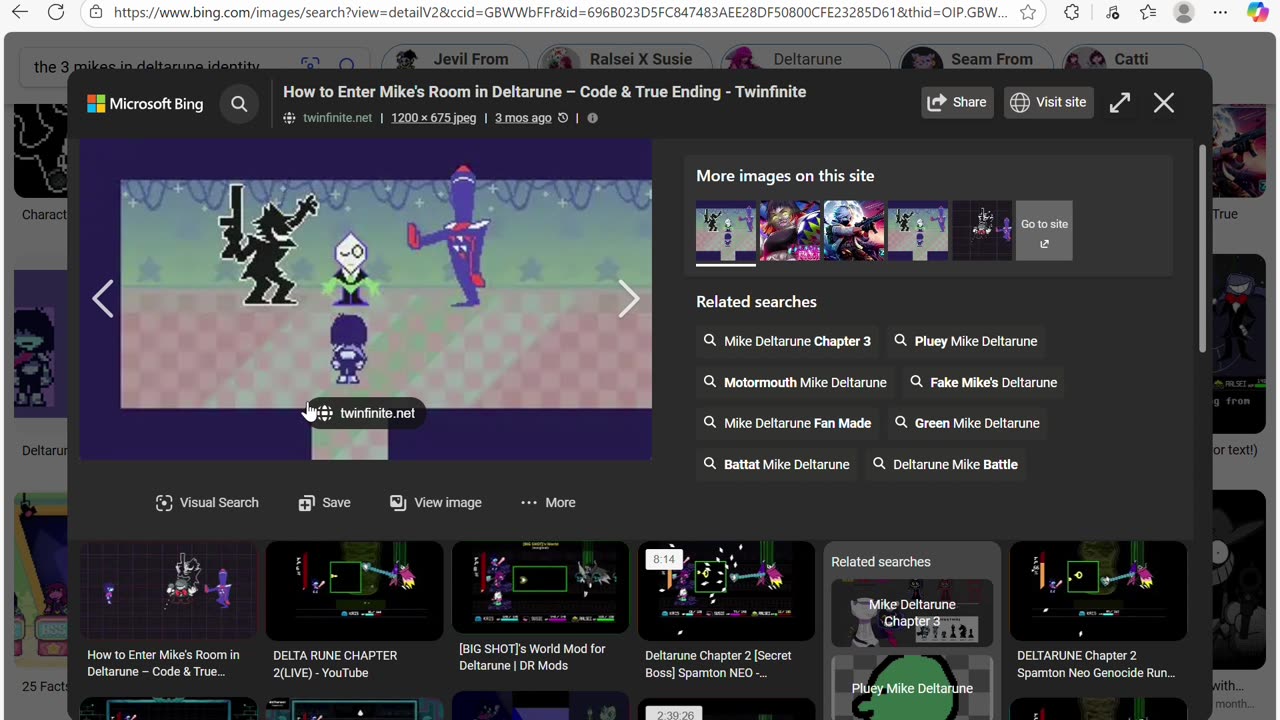Select the Seam From suggestion chip
Image resolution: width=1280 pixels, height=720 pixels.
pos(975,60)
